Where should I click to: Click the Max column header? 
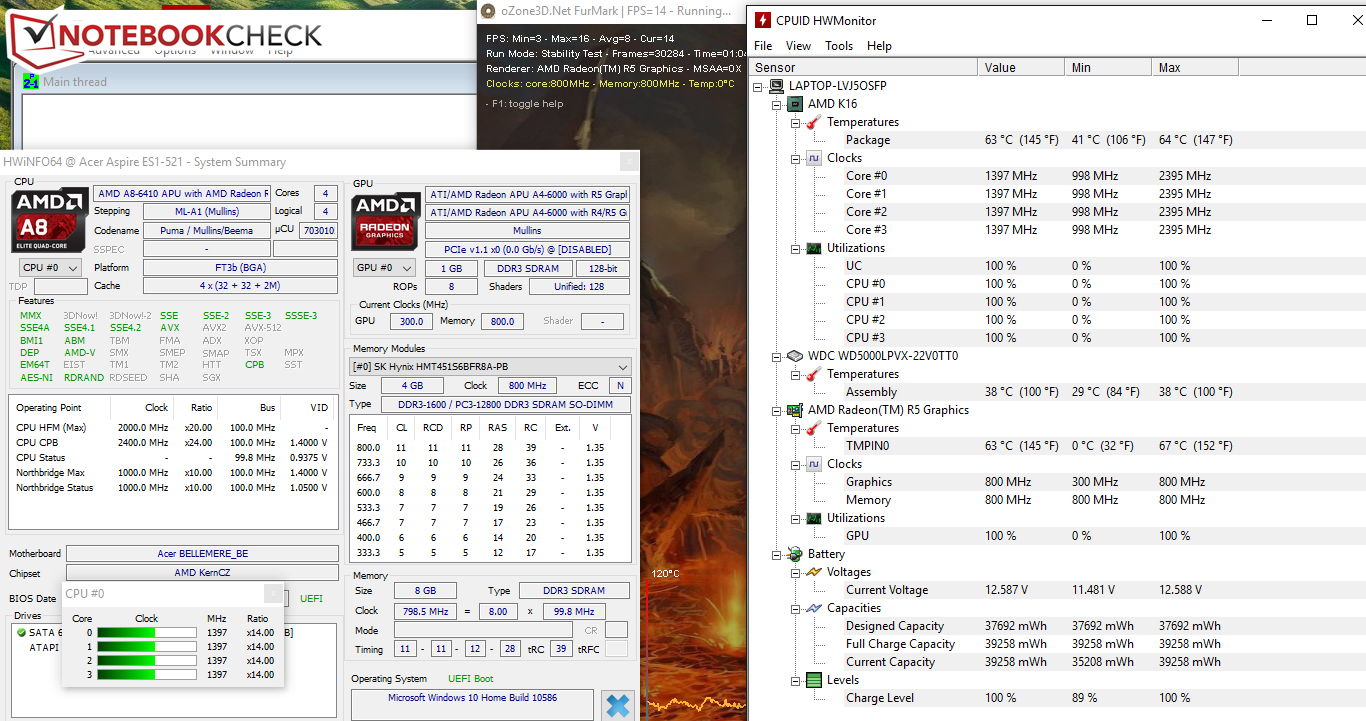[x=1194, y=67]
